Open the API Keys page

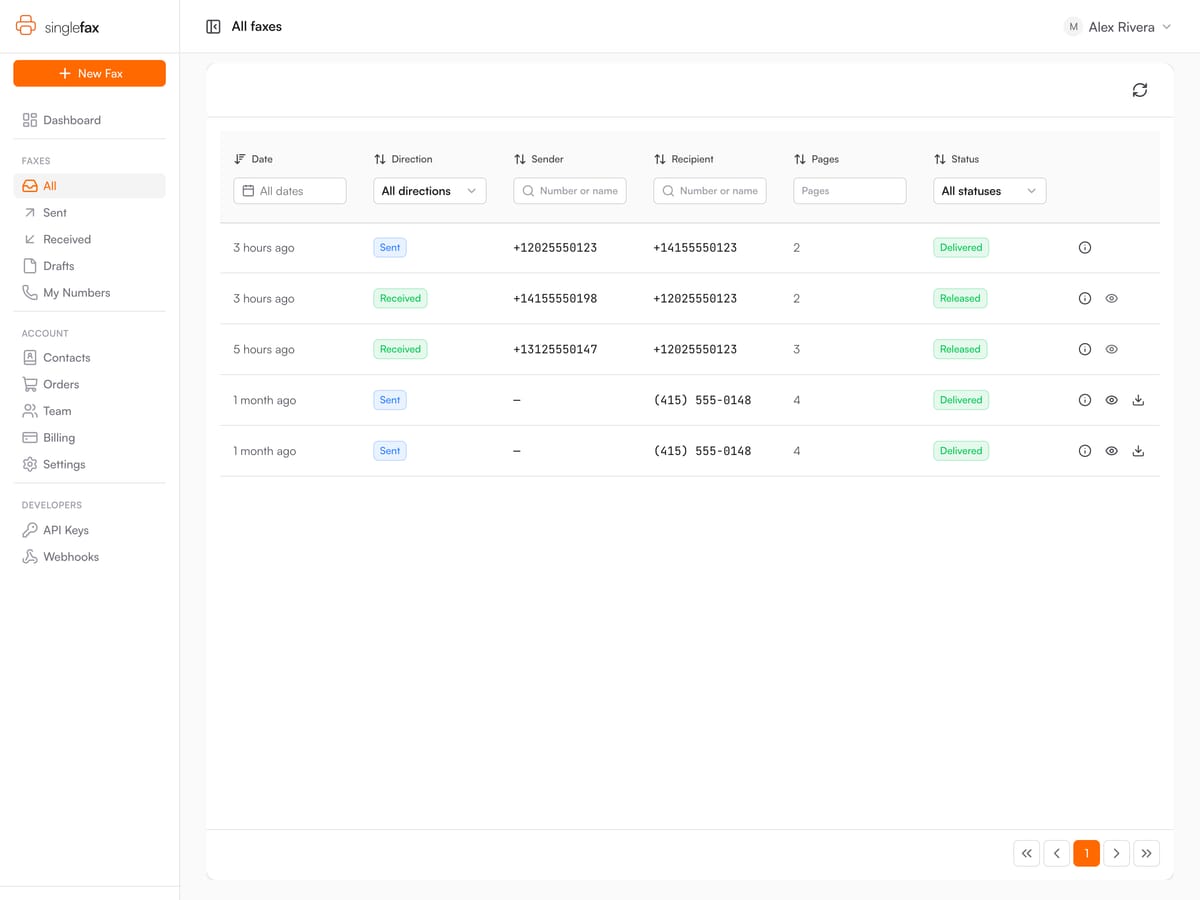click(89, 530)
